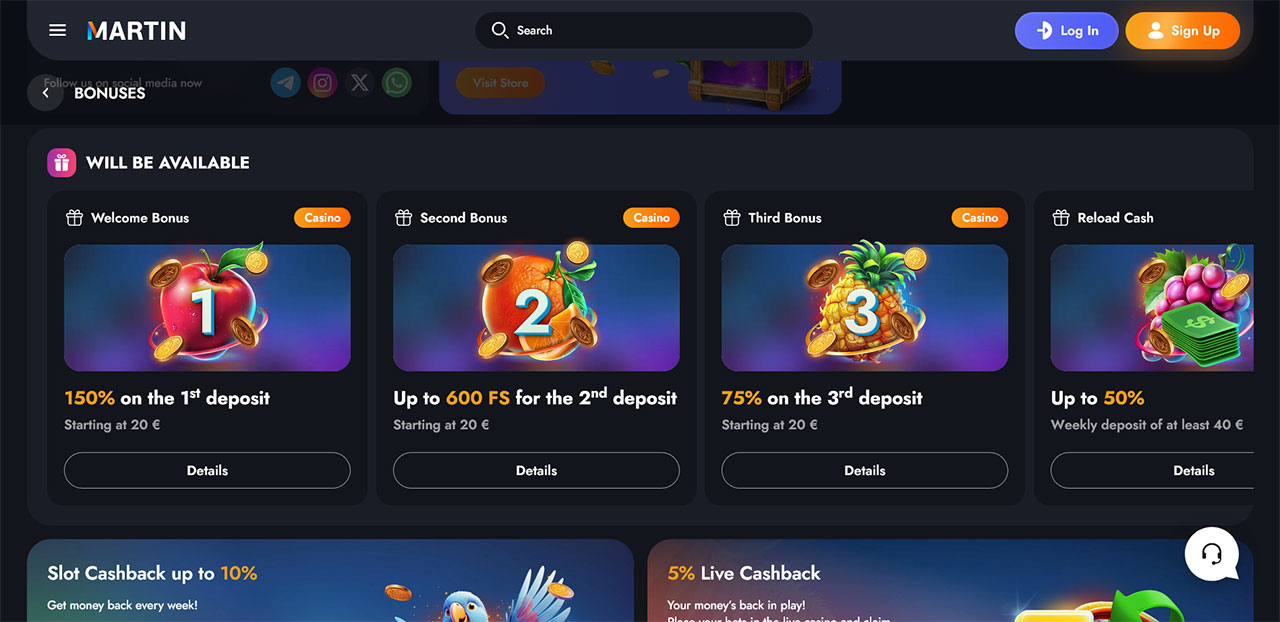The image size is (1280, 622).
Task: Go back using Bonuses arrow
Action: pyautogui.click(x=45, y=93)
